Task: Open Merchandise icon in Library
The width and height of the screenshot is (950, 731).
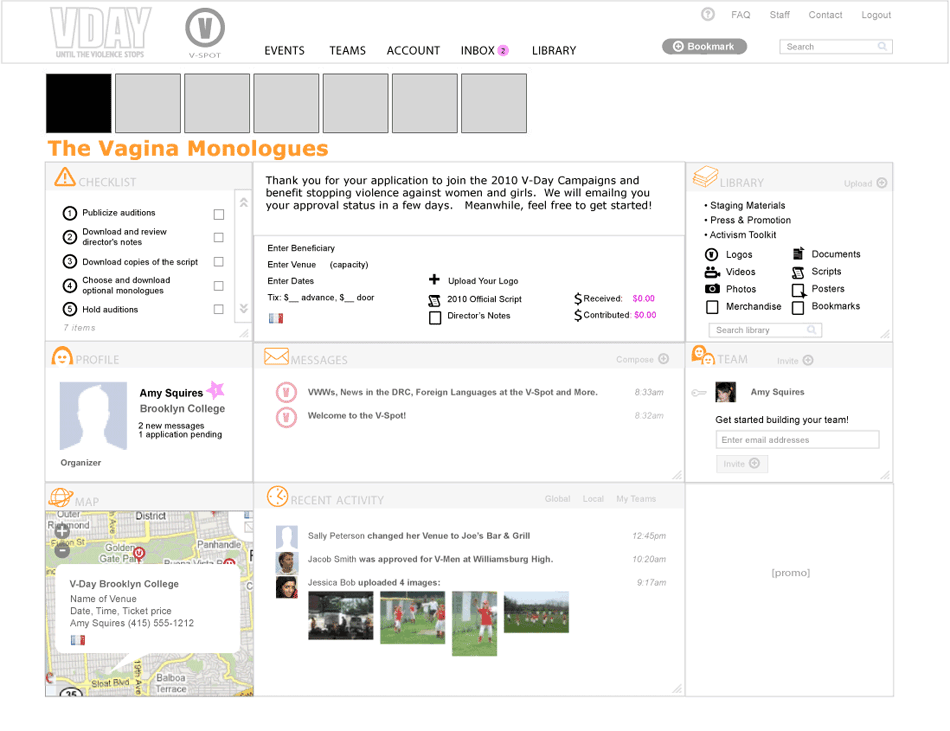Action: click(x=712, y=307)
